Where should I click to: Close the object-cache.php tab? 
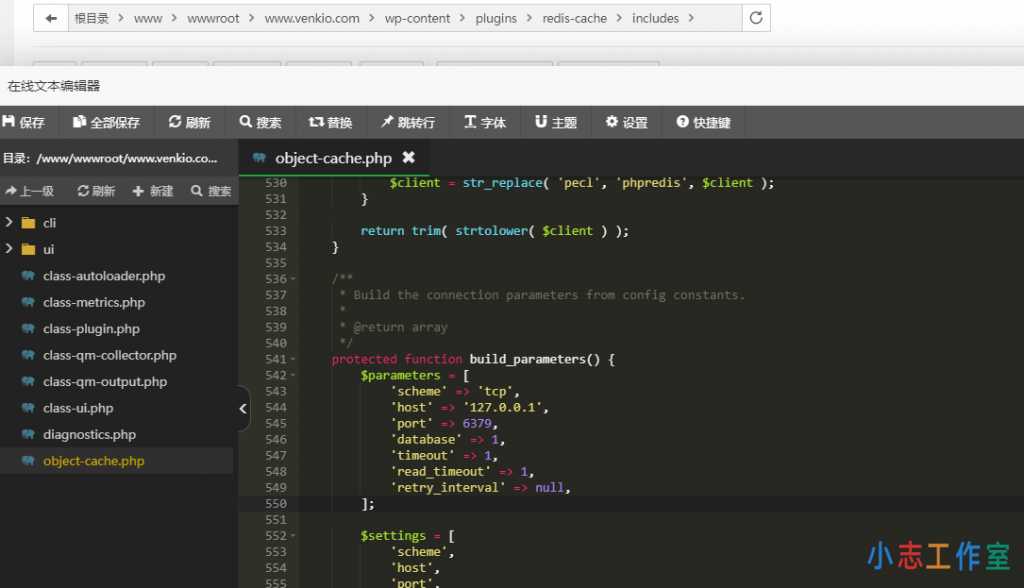tap(408, 158)
